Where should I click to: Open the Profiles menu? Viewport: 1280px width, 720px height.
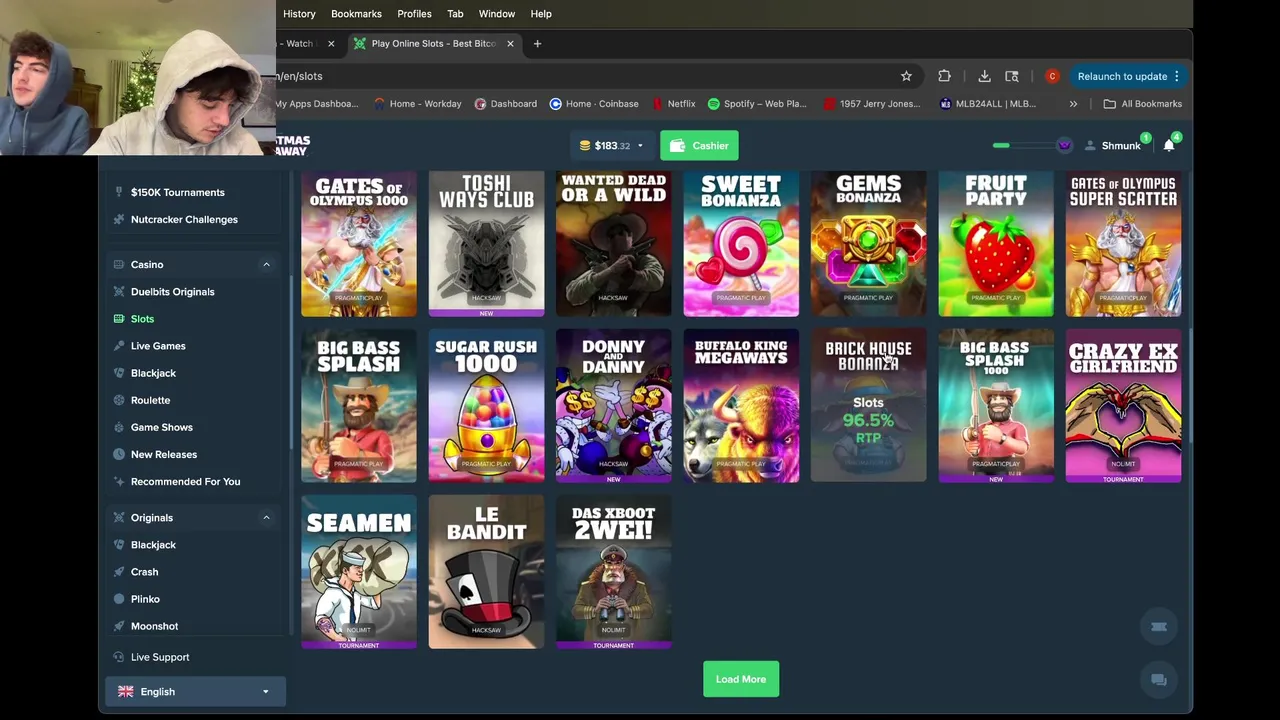414,14
